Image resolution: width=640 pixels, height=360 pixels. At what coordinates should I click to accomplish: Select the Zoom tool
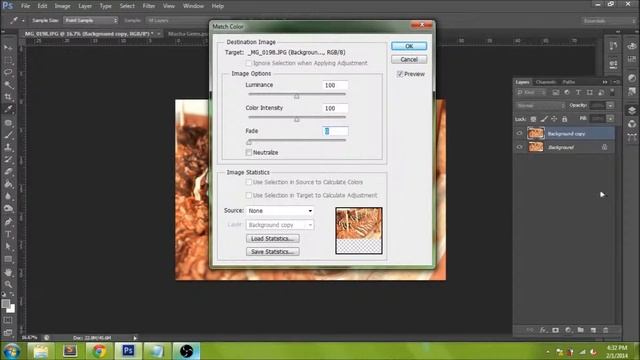click(8, 284)
